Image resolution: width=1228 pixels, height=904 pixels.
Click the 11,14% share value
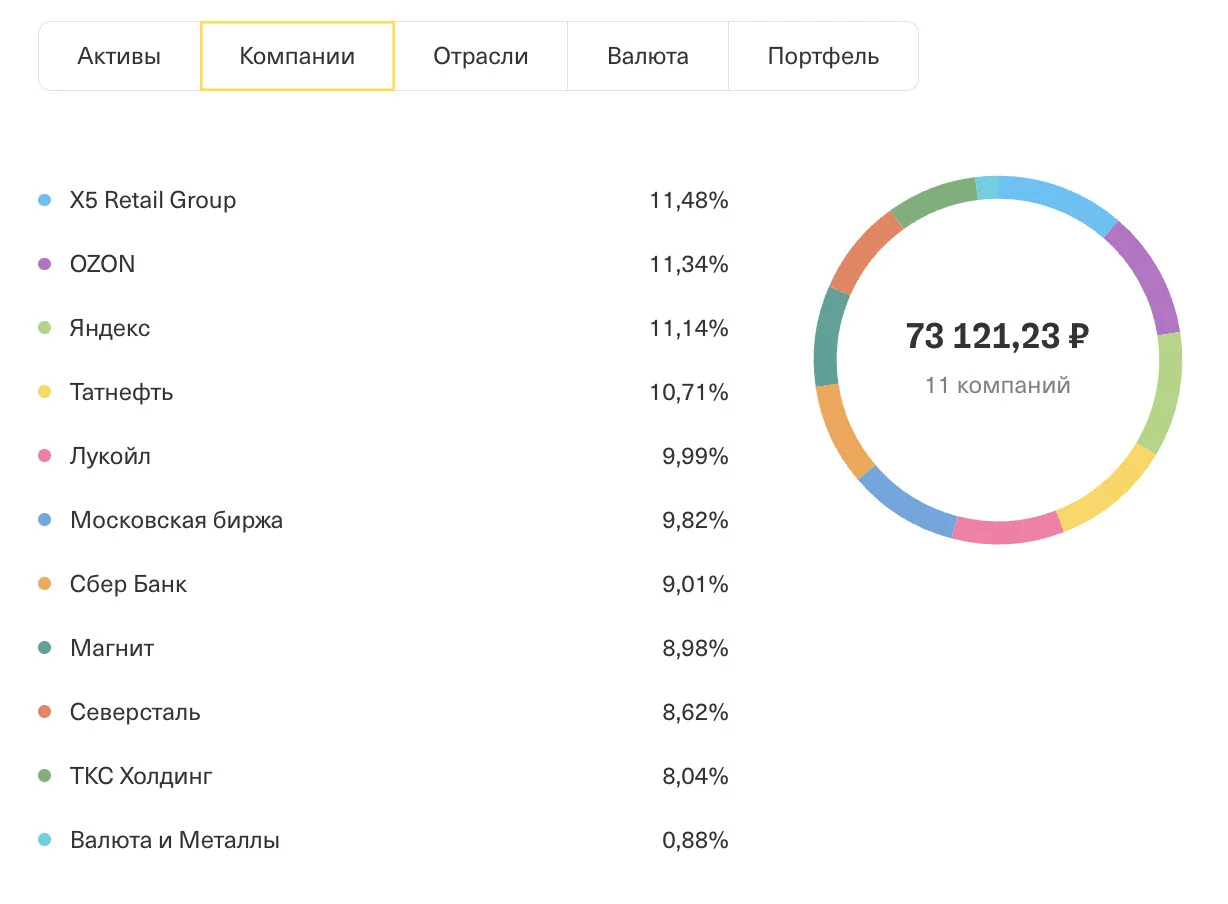pos(689,328)
